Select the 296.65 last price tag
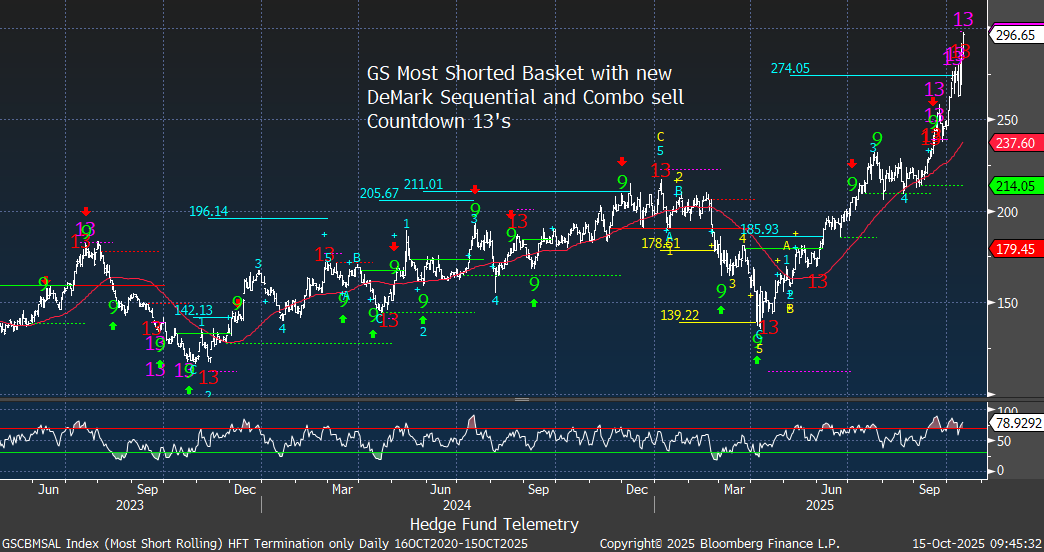The image size is (1044, 552). click(x=1015, y=35)
